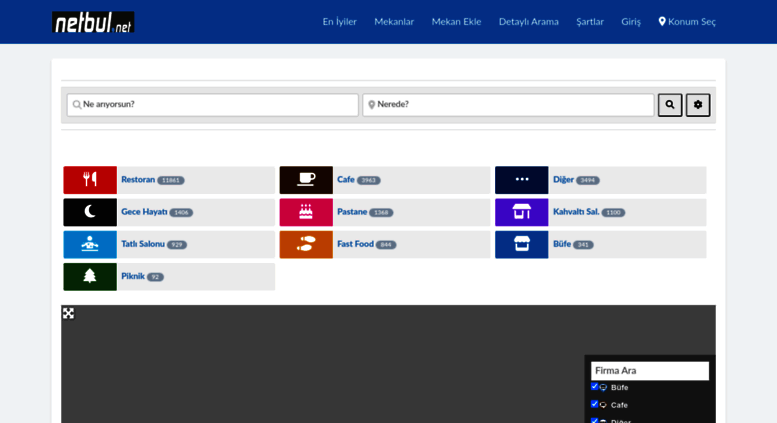Focus the Firma Ara map search field
Image resolution: width=777 pixels, height=423 pixels.
click(650, 370)
